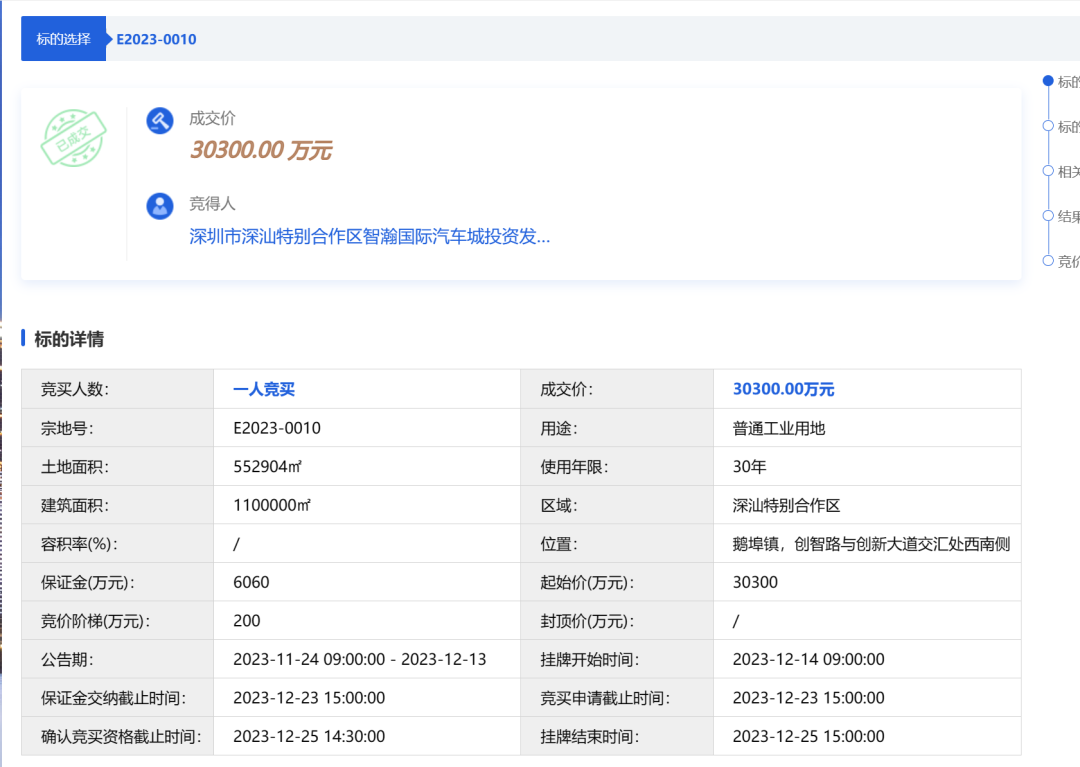Select the second 标的 hollow step circle
This screenshot has width=1080, height=767.
click(1048, 126)
